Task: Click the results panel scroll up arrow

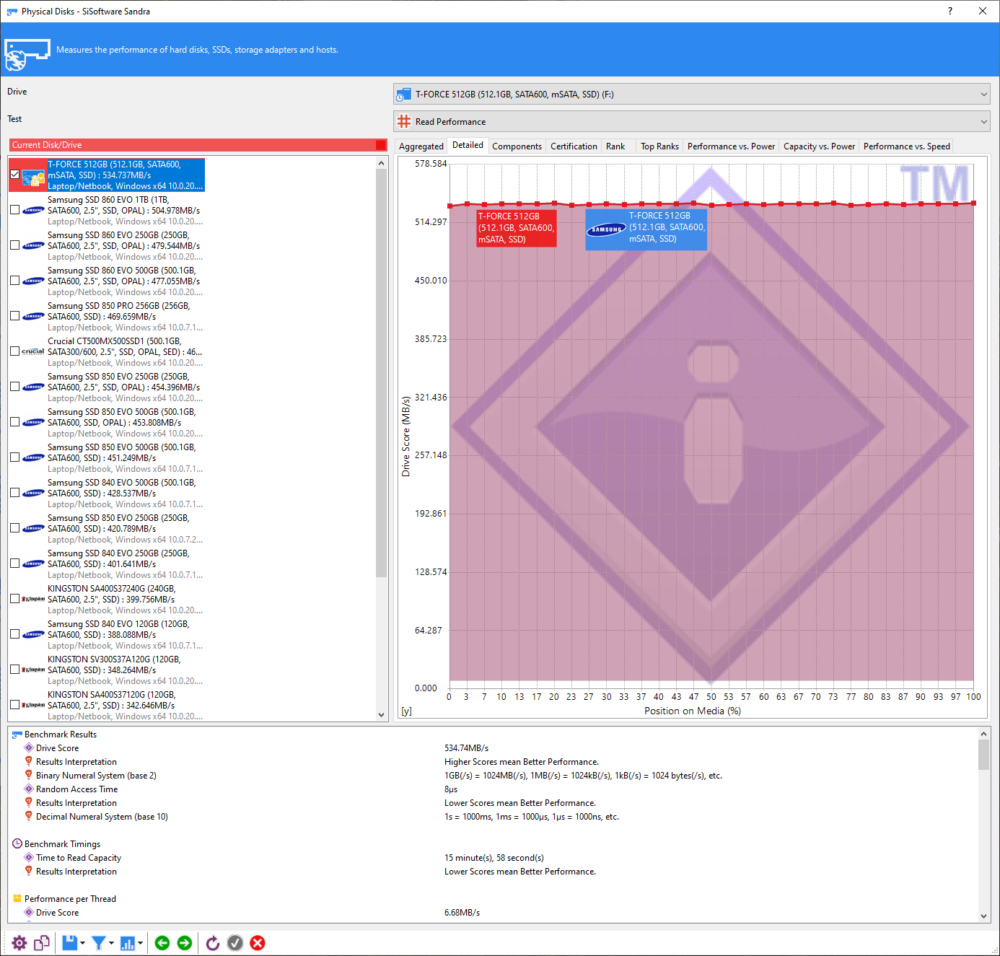Action: 984,733
